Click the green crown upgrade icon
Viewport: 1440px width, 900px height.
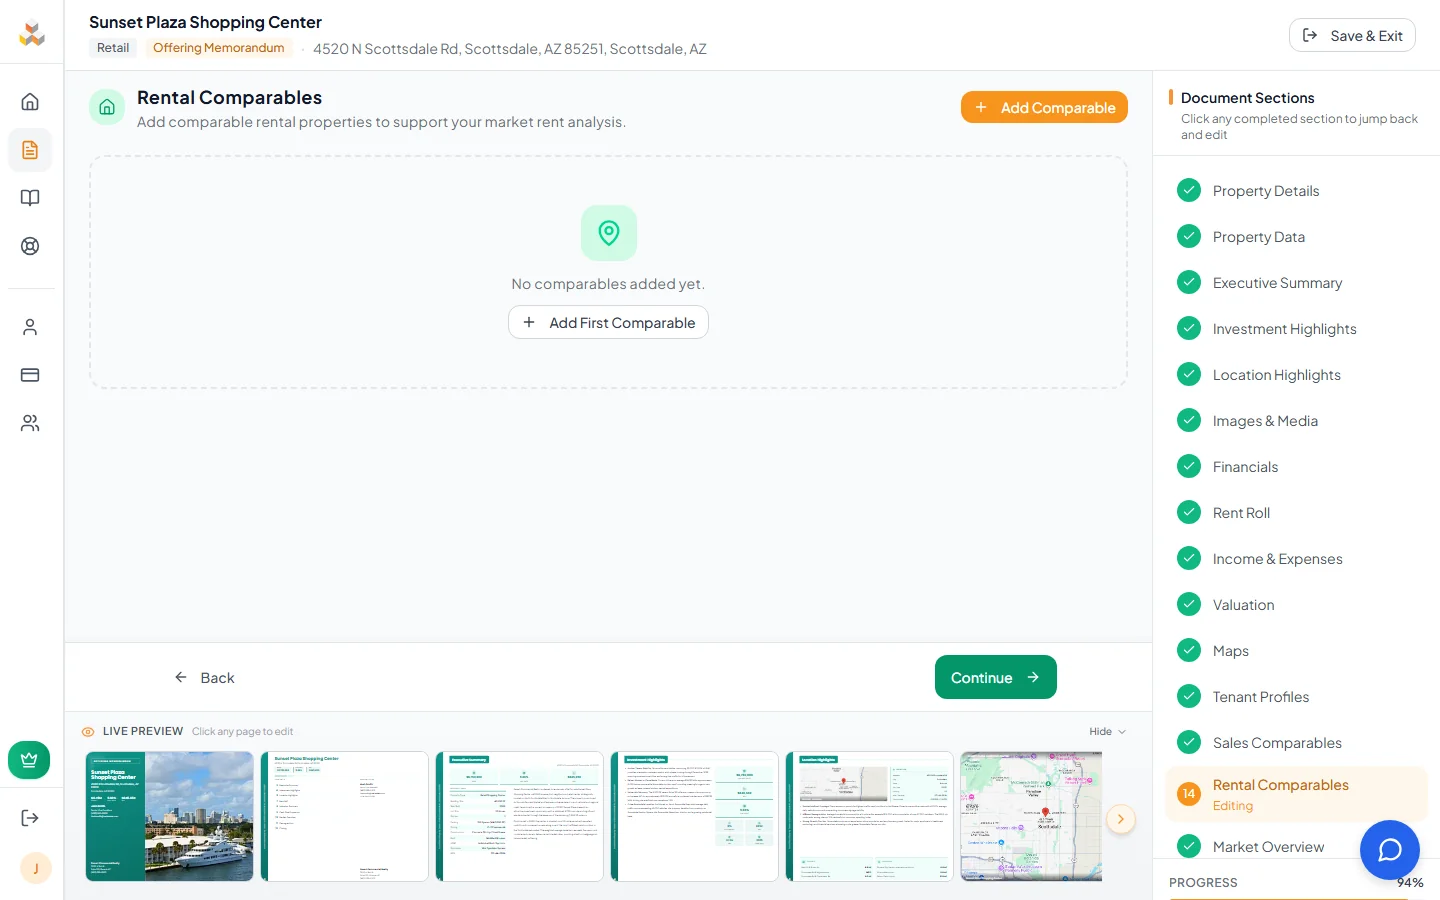(x=29, y=760)
